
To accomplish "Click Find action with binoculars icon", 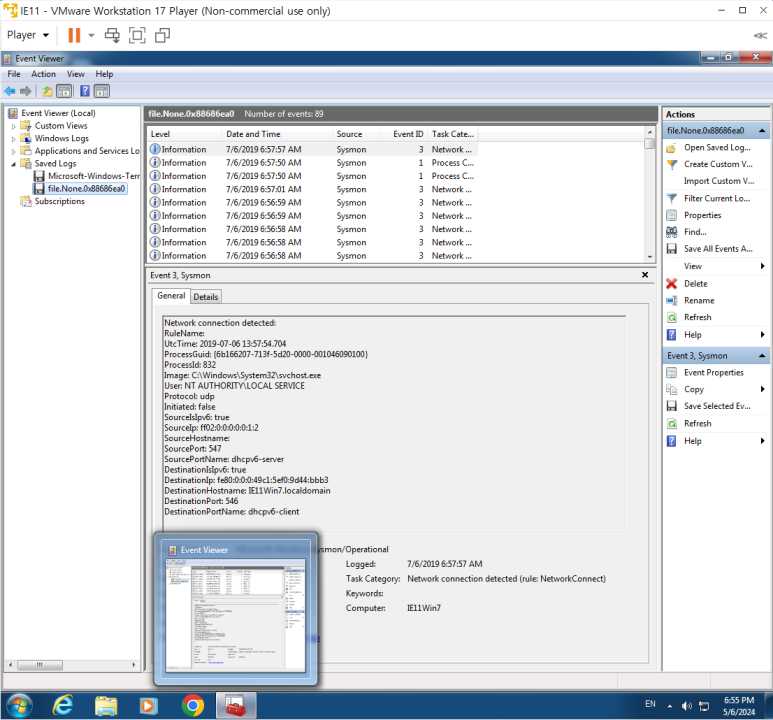I will tap(695, 232).
